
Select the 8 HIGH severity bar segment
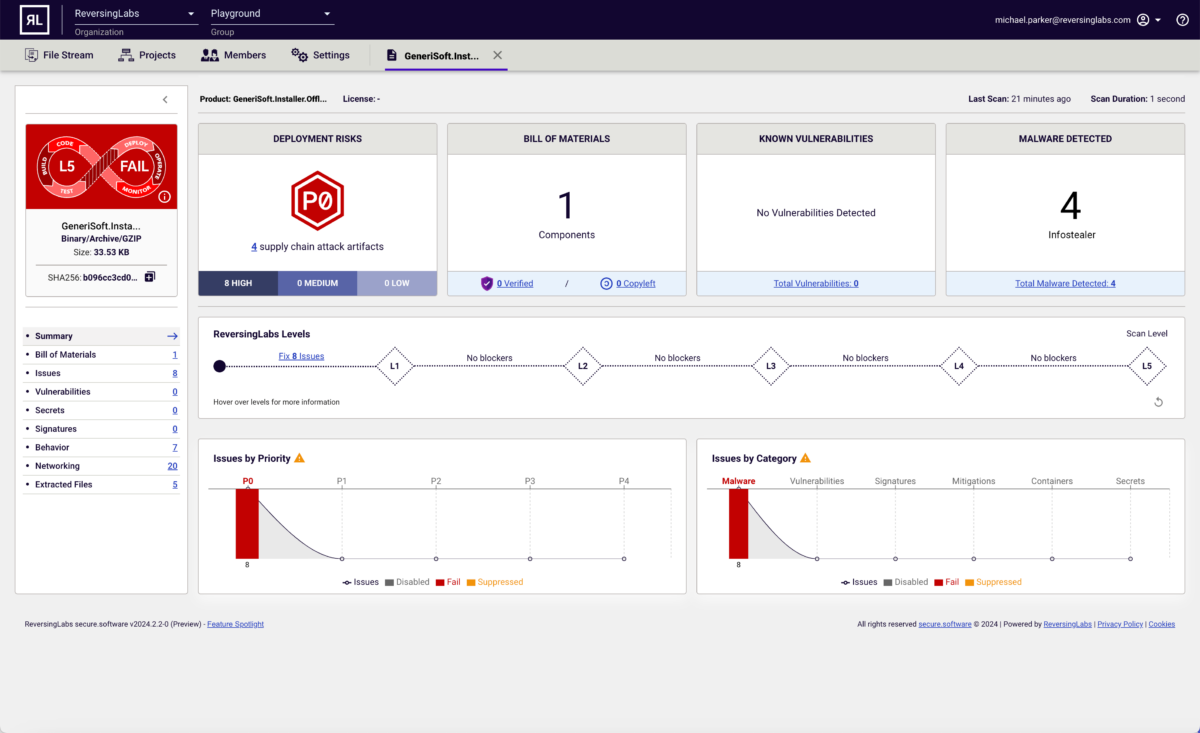point(238,284)
